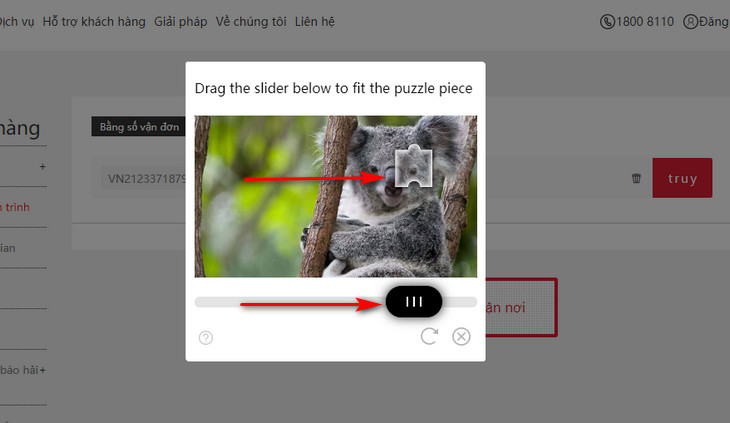Open the captcha help question icon
Screen dimensions: 730x423
pos(206,337)
